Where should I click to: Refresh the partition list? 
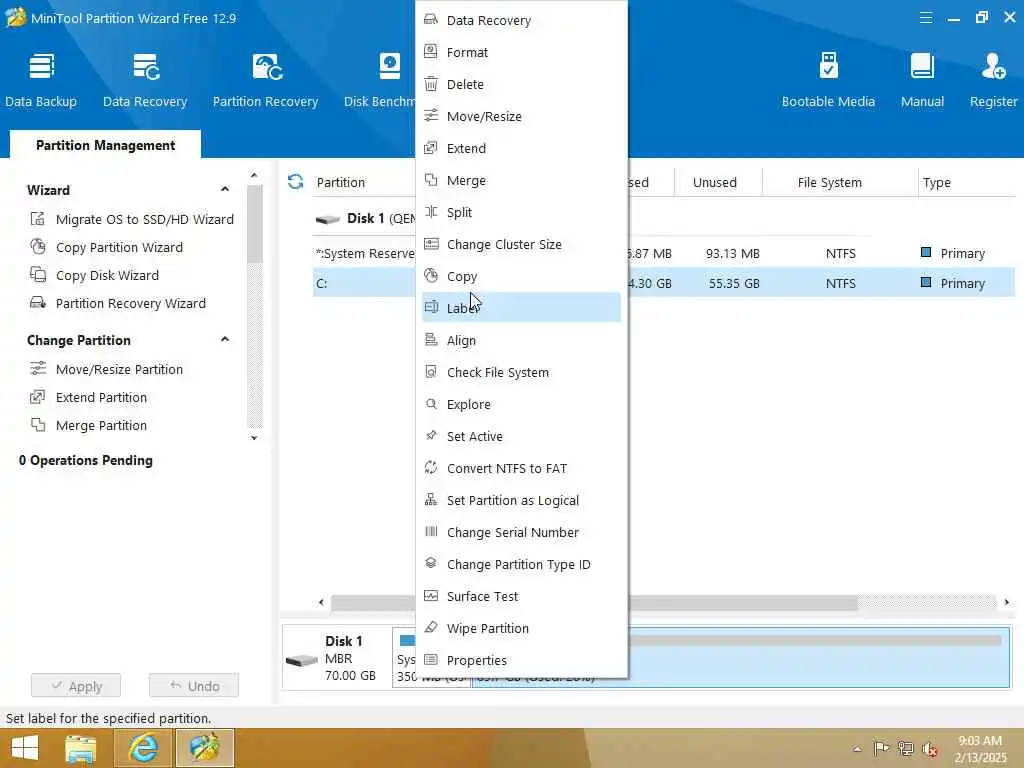(295, 182)
